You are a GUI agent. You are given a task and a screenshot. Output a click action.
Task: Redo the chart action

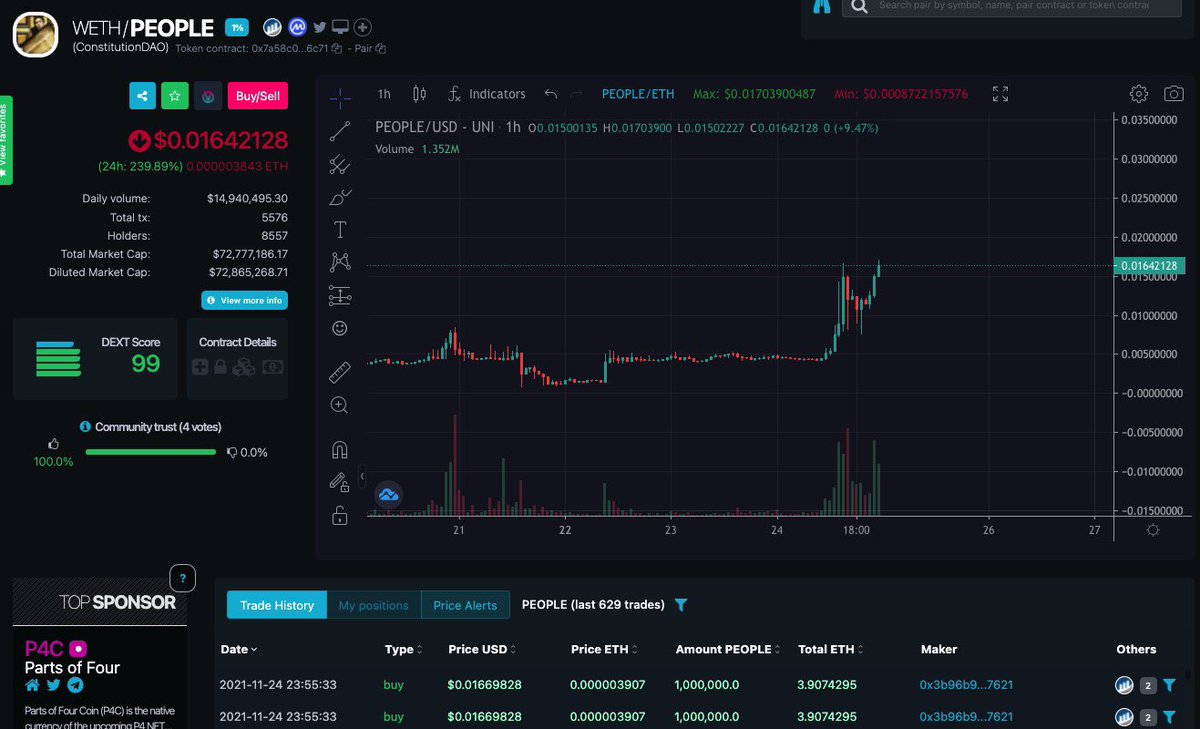pos(576,94)
